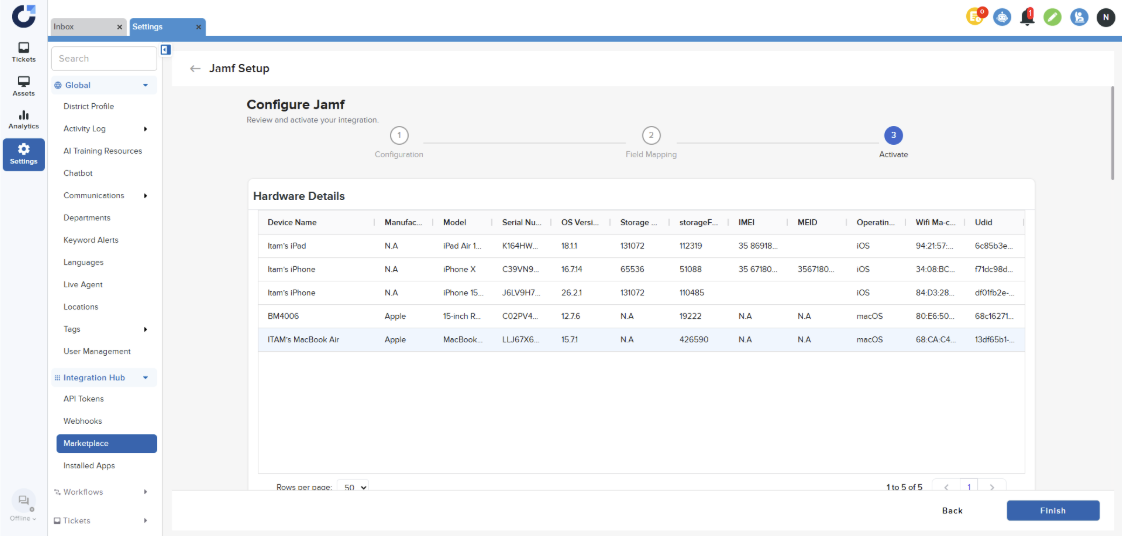Click the green pencil edit icon
The image size is (1122, 536).
1053,17
